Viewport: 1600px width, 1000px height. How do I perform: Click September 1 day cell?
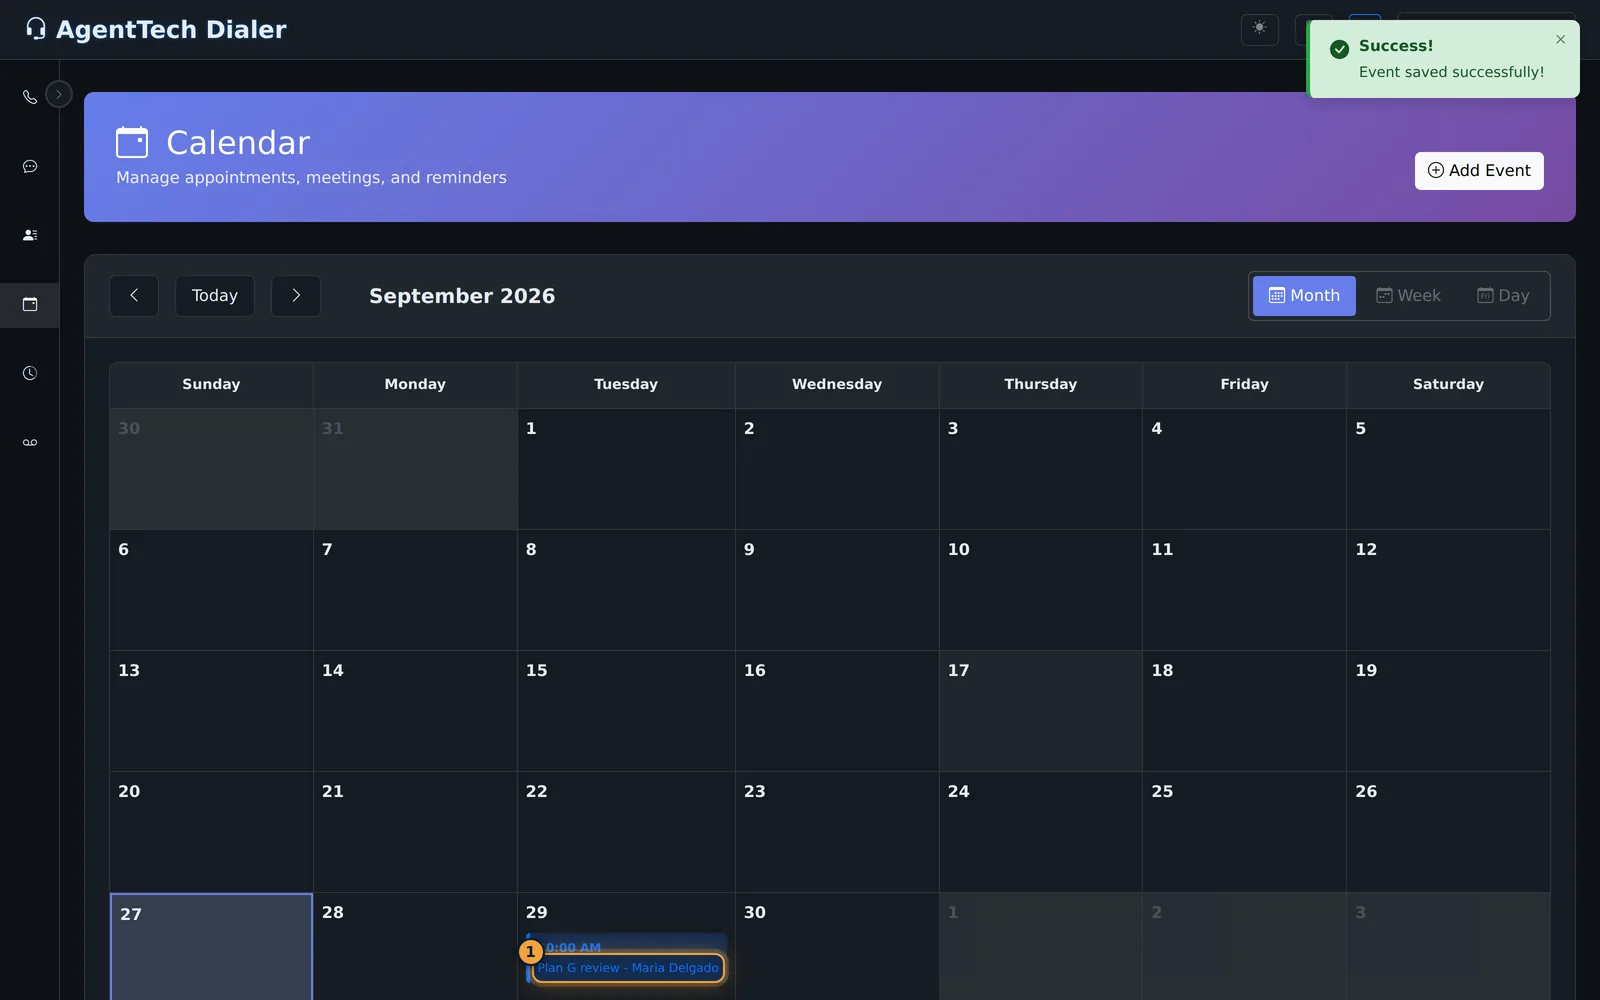click(626, 469)
